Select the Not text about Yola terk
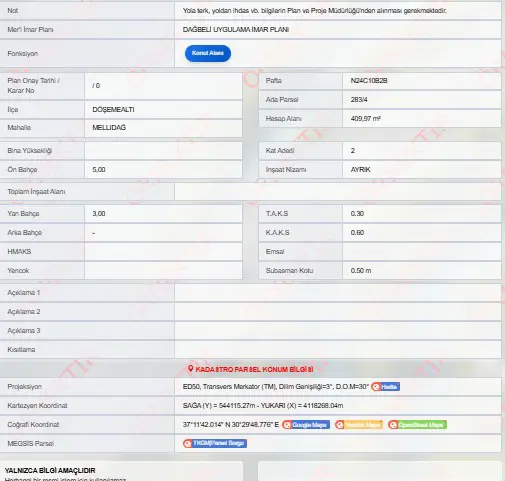505x481 pixels. tap(314, 11)
